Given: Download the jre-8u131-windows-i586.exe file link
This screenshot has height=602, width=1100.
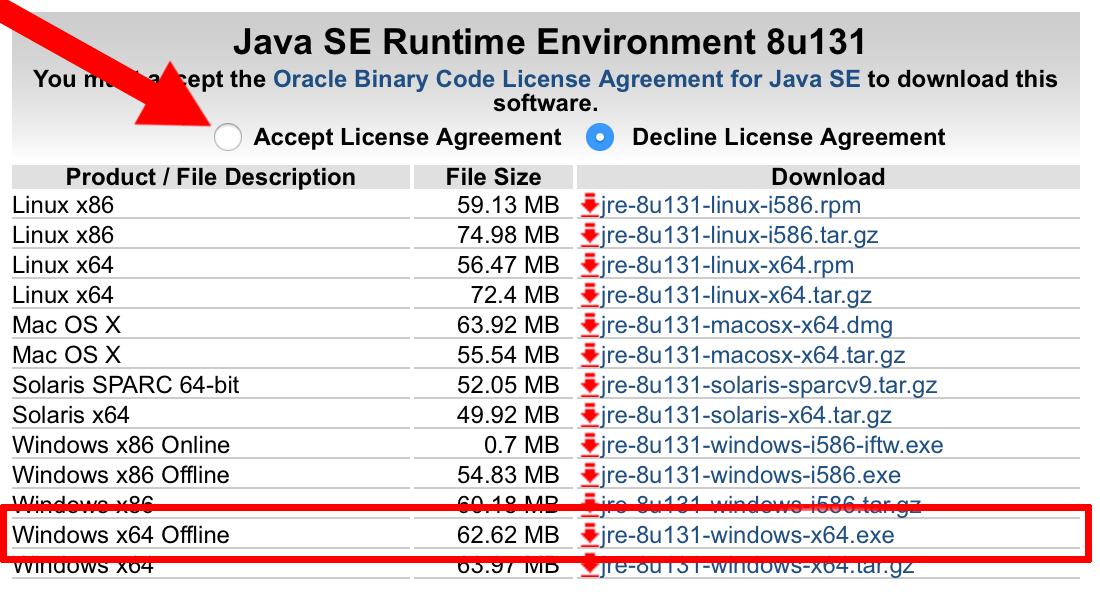Looking at the screenshot, I should pos(751,476).
